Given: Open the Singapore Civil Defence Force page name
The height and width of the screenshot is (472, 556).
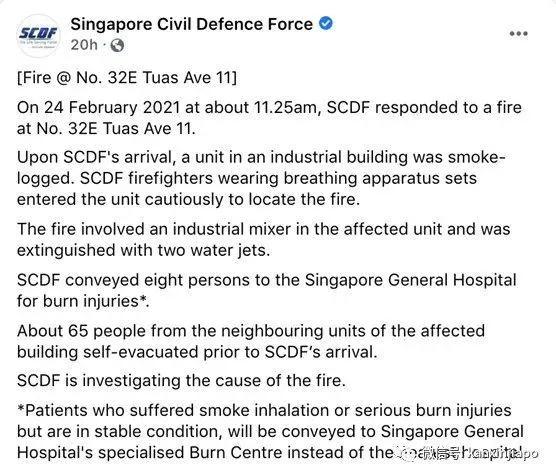Looking at the screenshot, I should [x=191, y=24].
